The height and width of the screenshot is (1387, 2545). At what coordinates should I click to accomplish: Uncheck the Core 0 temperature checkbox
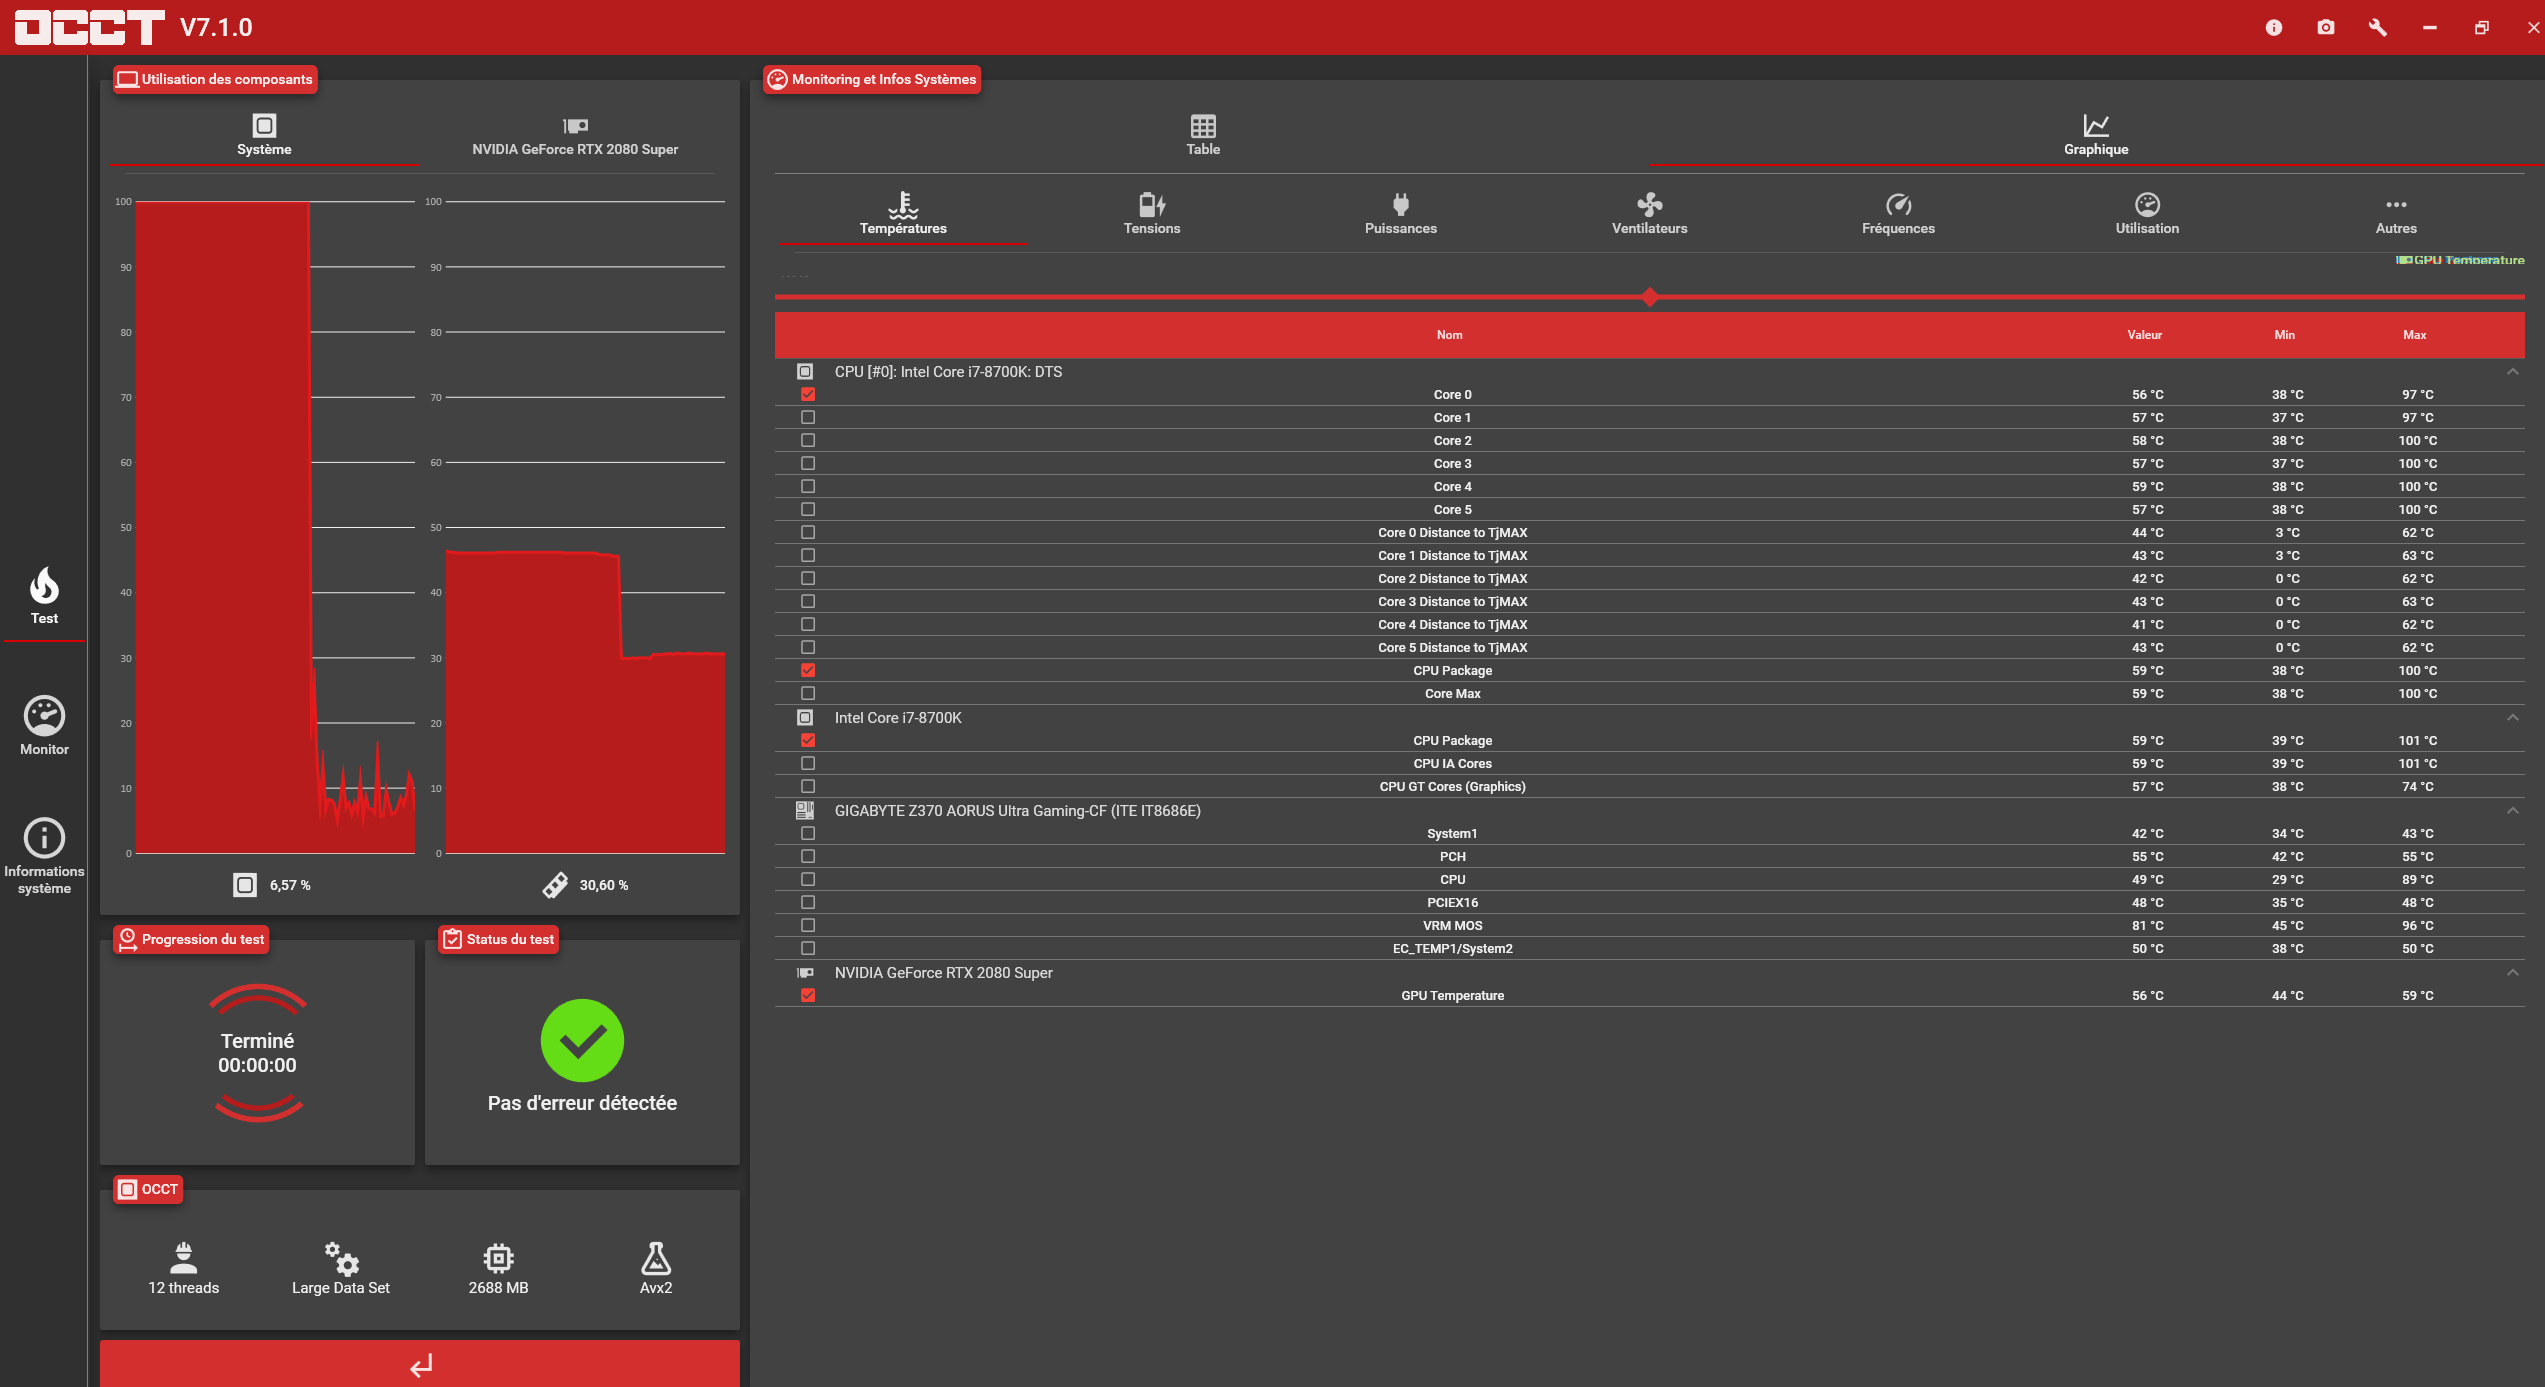pyautogui.click(x=808, y=395)
